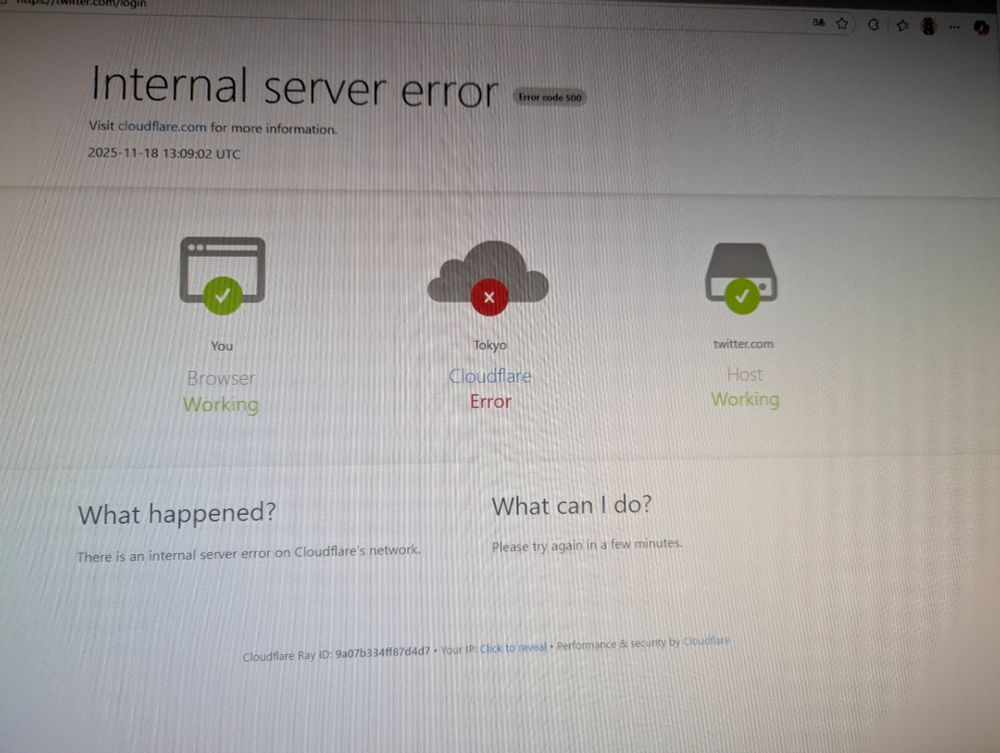Add this page to favorites star
This screenshot has width=1000, height=753.
pos(842,24)
